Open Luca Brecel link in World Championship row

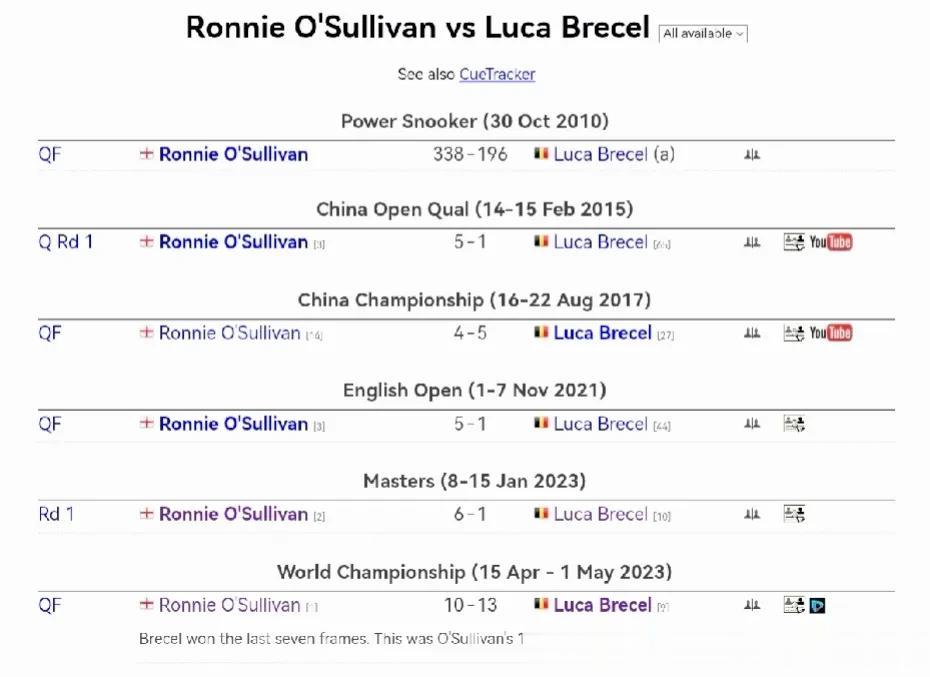pos(603,605)
